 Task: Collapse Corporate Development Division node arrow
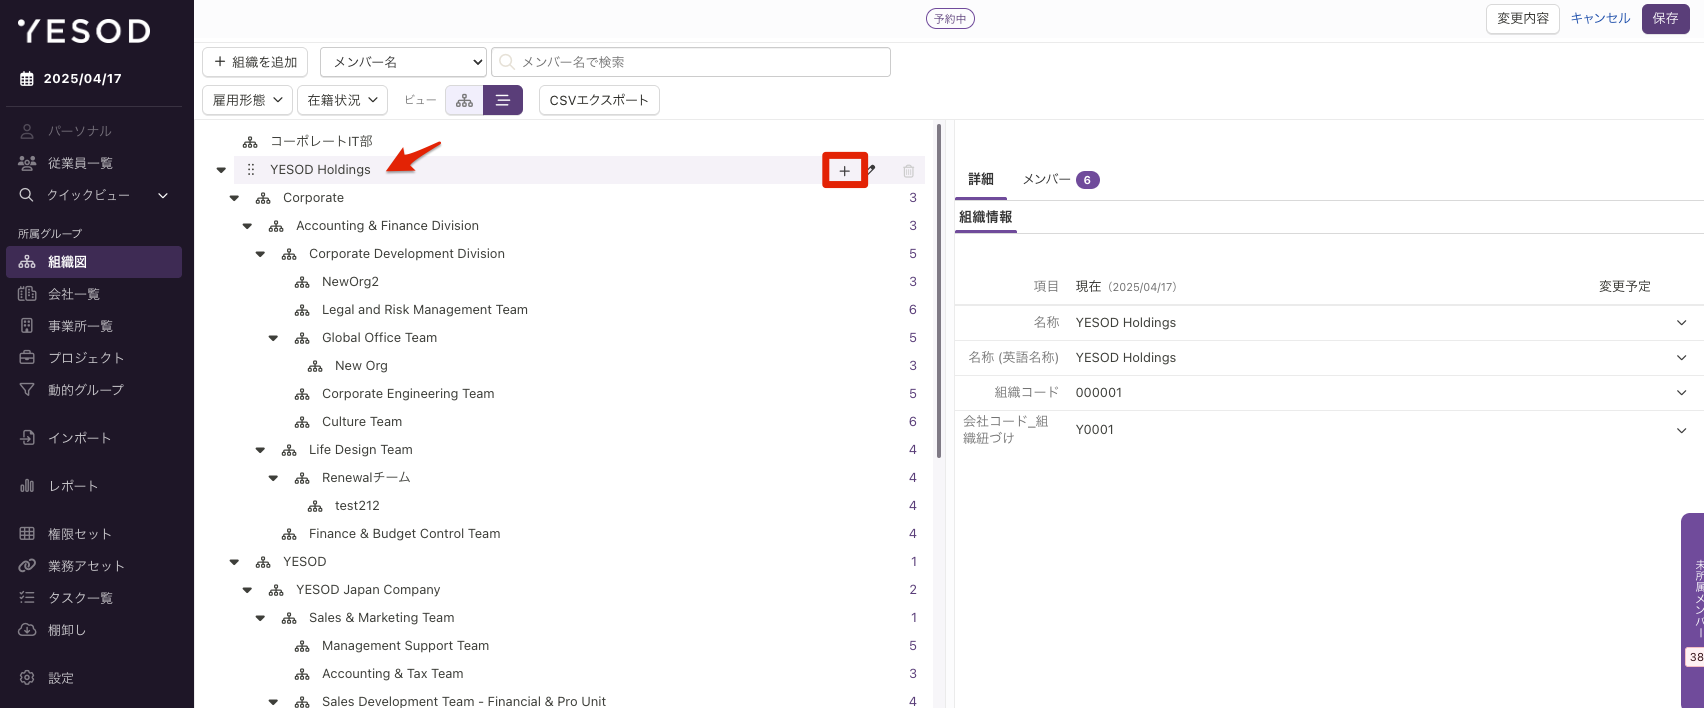click(x=260, y=254)
